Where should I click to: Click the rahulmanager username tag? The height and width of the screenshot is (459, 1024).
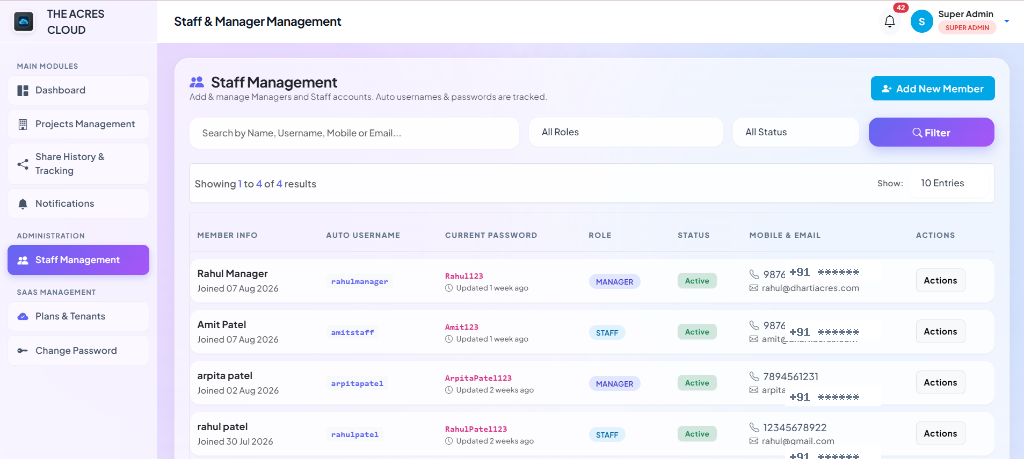tap(359, 281)
